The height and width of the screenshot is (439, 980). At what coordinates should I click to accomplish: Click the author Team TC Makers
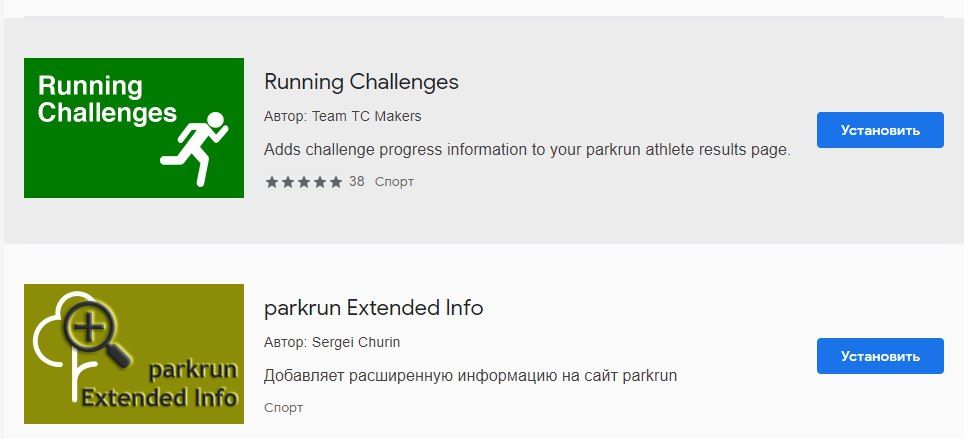coord(366,116)
